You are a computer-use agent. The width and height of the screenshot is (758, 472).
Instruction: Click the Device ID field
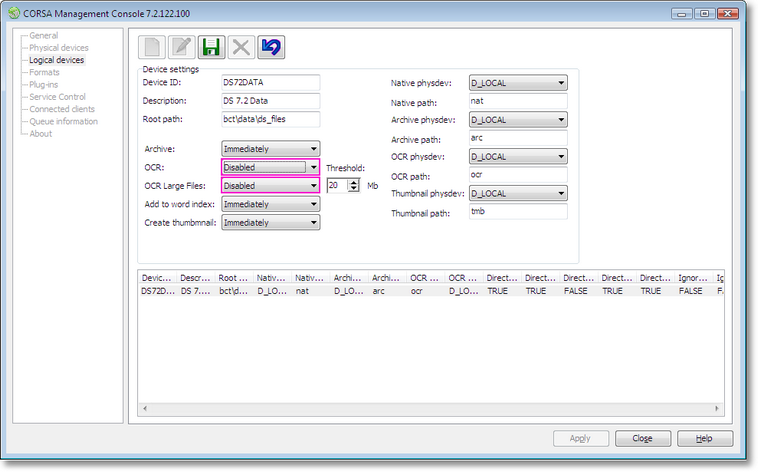[x=271, y=82]
